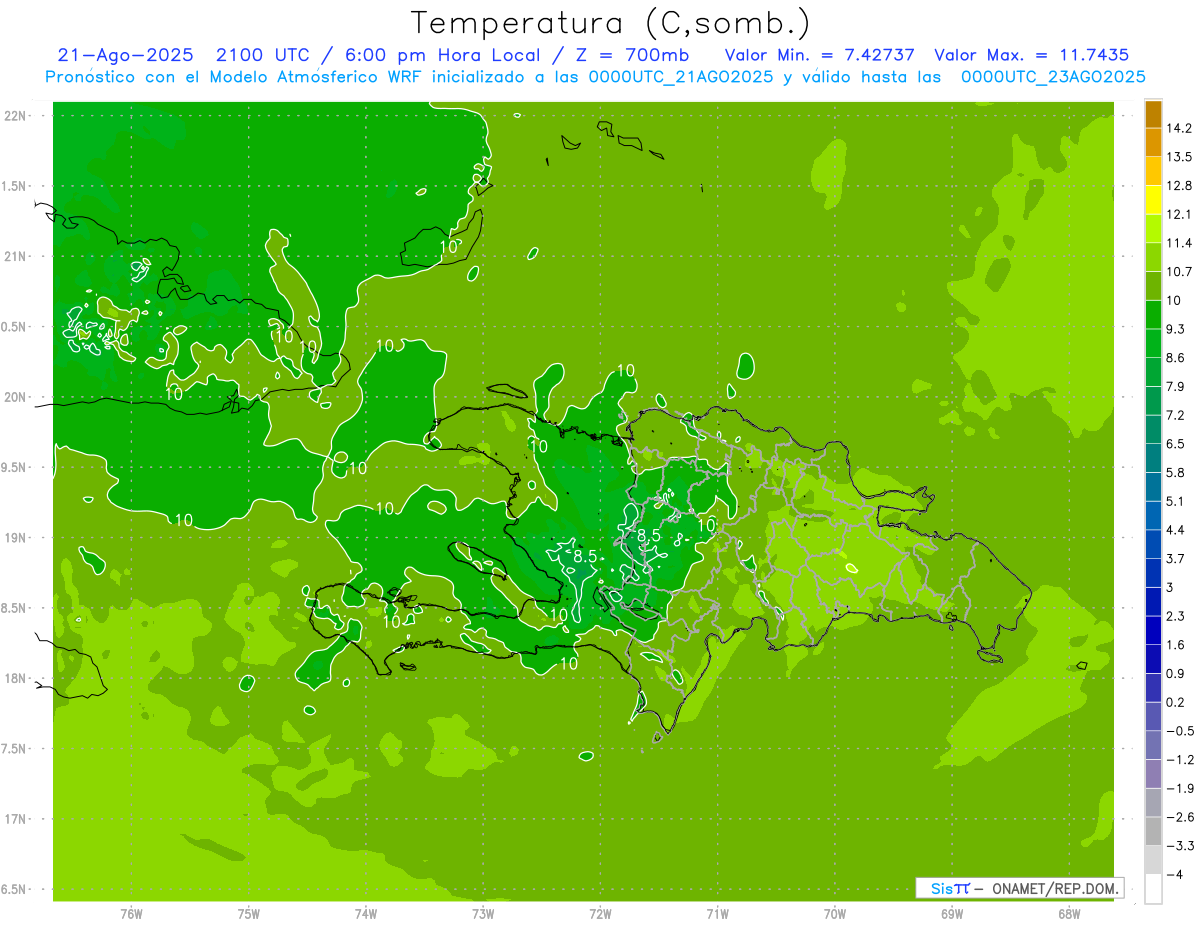The image size is (1200, 927).
Task: Click the "18N" latitude axis label
Action: [14, 678]
